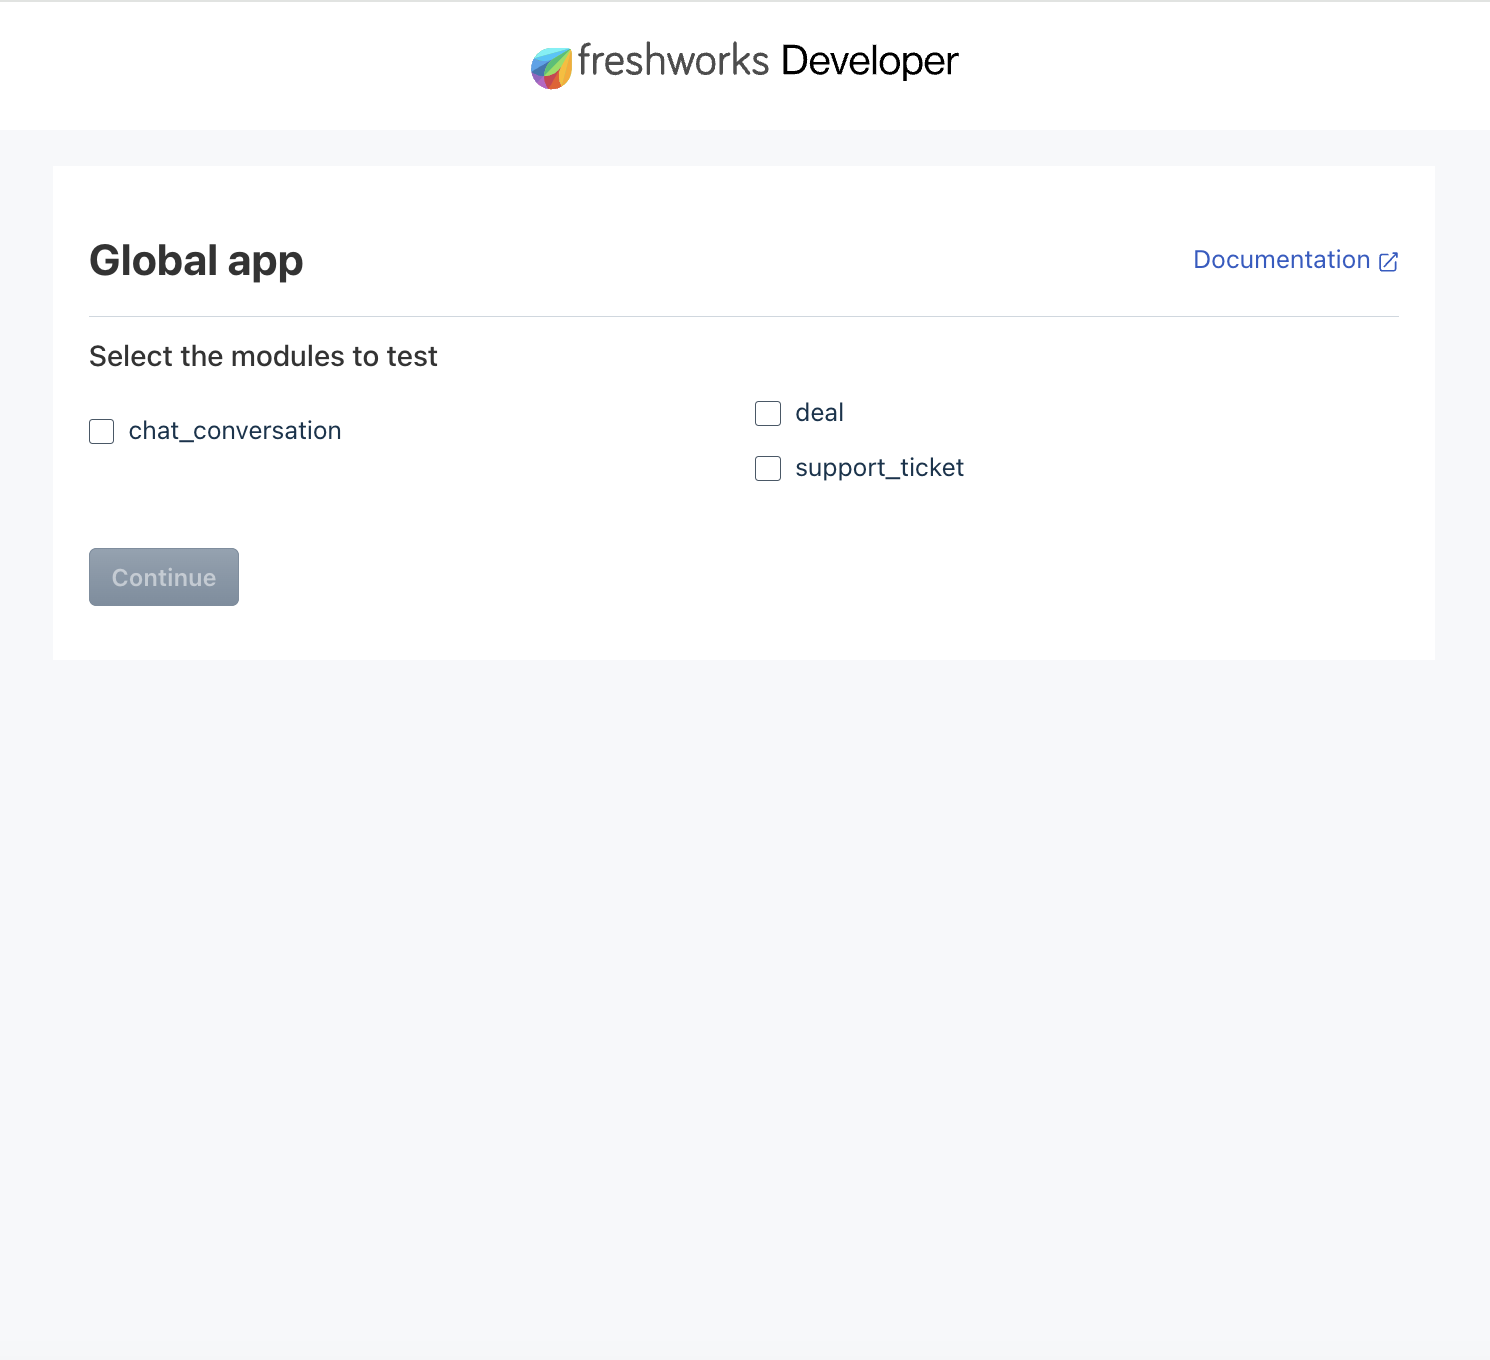Tick the support_ticket checkbox

tap(768, 468)
